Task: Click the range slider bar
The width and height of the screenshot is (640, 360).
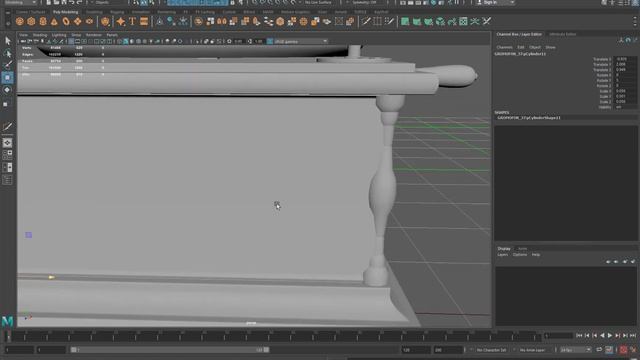Action: coord(170,350)
